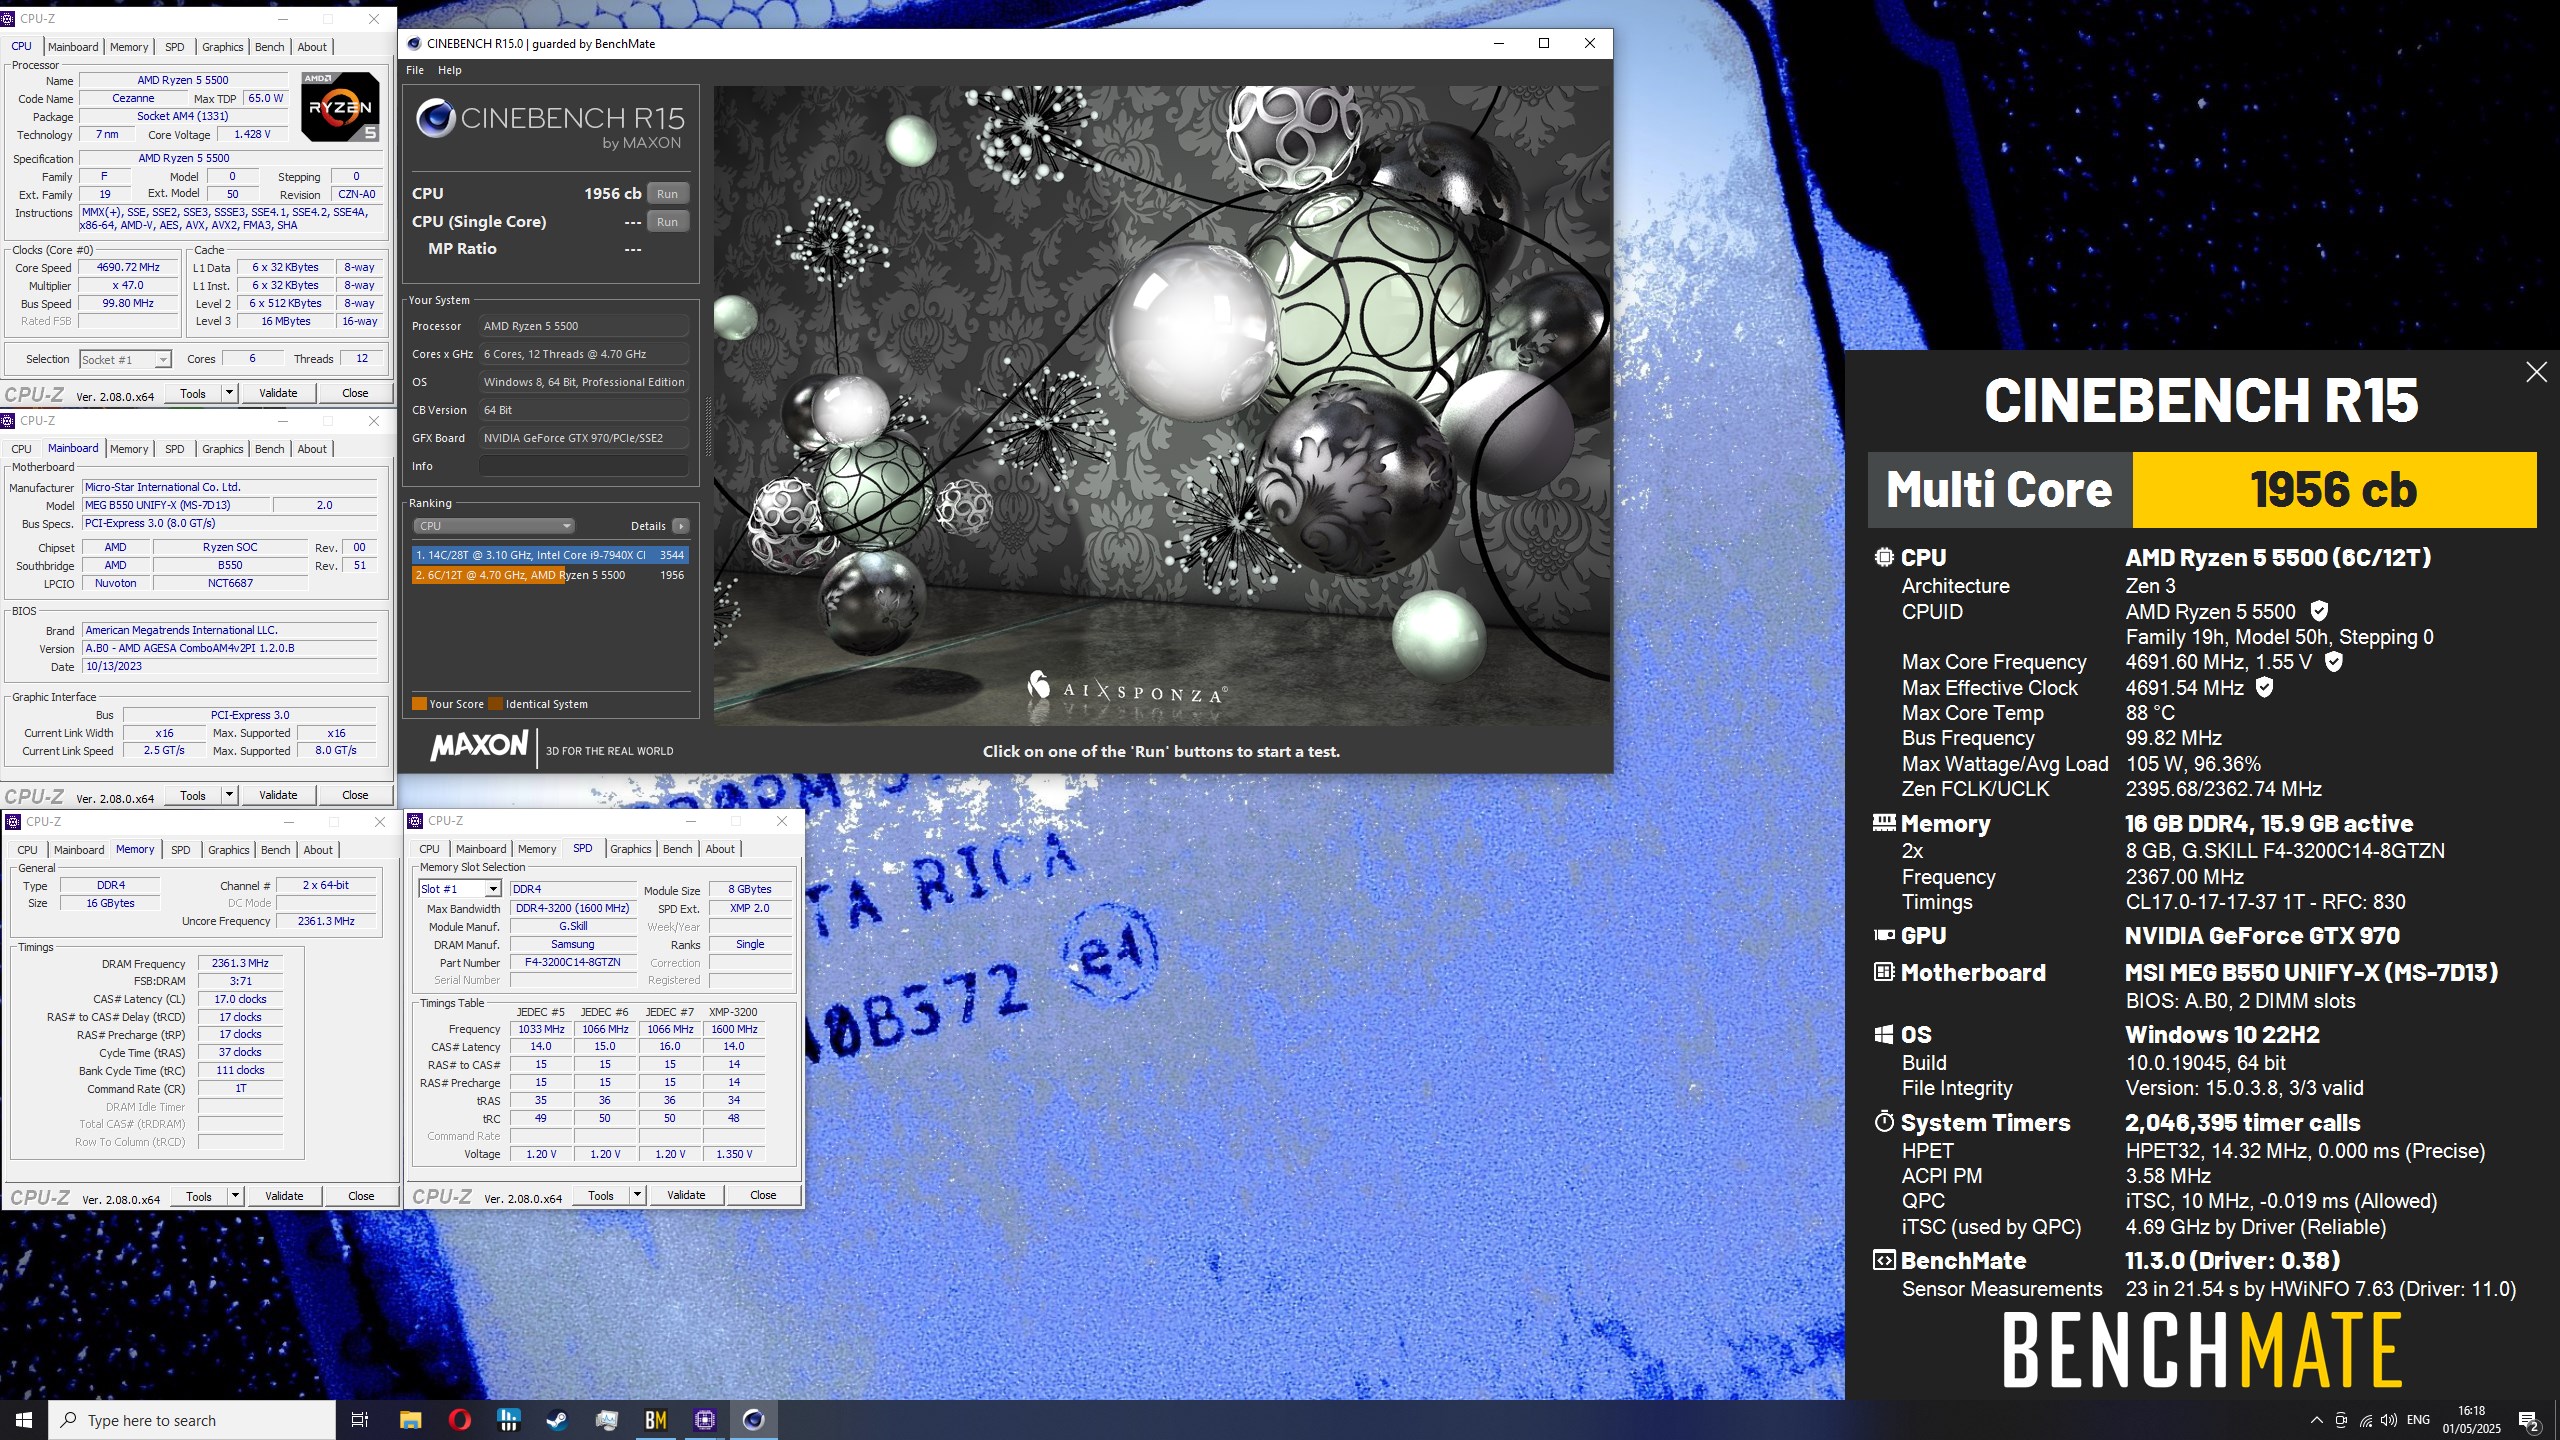Screen dimensions: 2560x1440
Task: Open volume control in system tray
Action: tap(2389, 1420)
